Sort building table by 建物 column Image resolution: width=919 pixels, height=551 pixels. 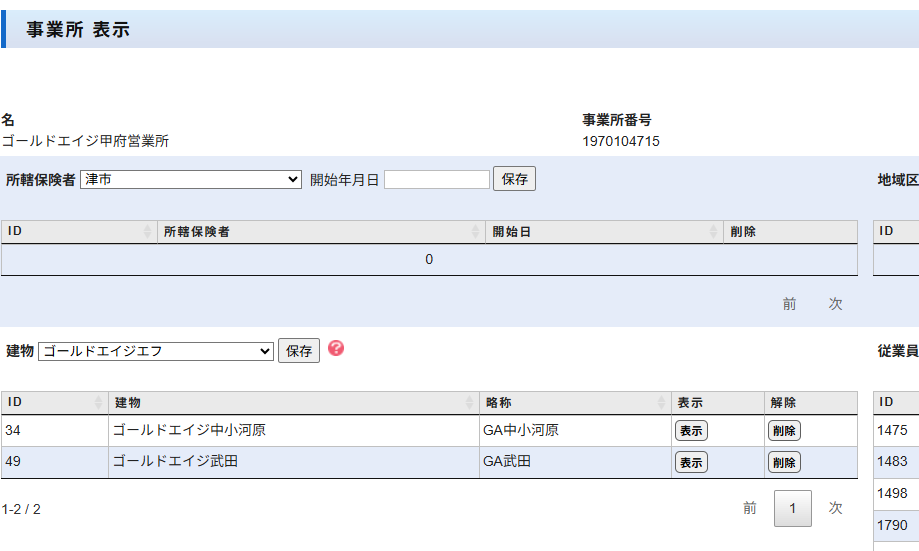coord(292,403)
